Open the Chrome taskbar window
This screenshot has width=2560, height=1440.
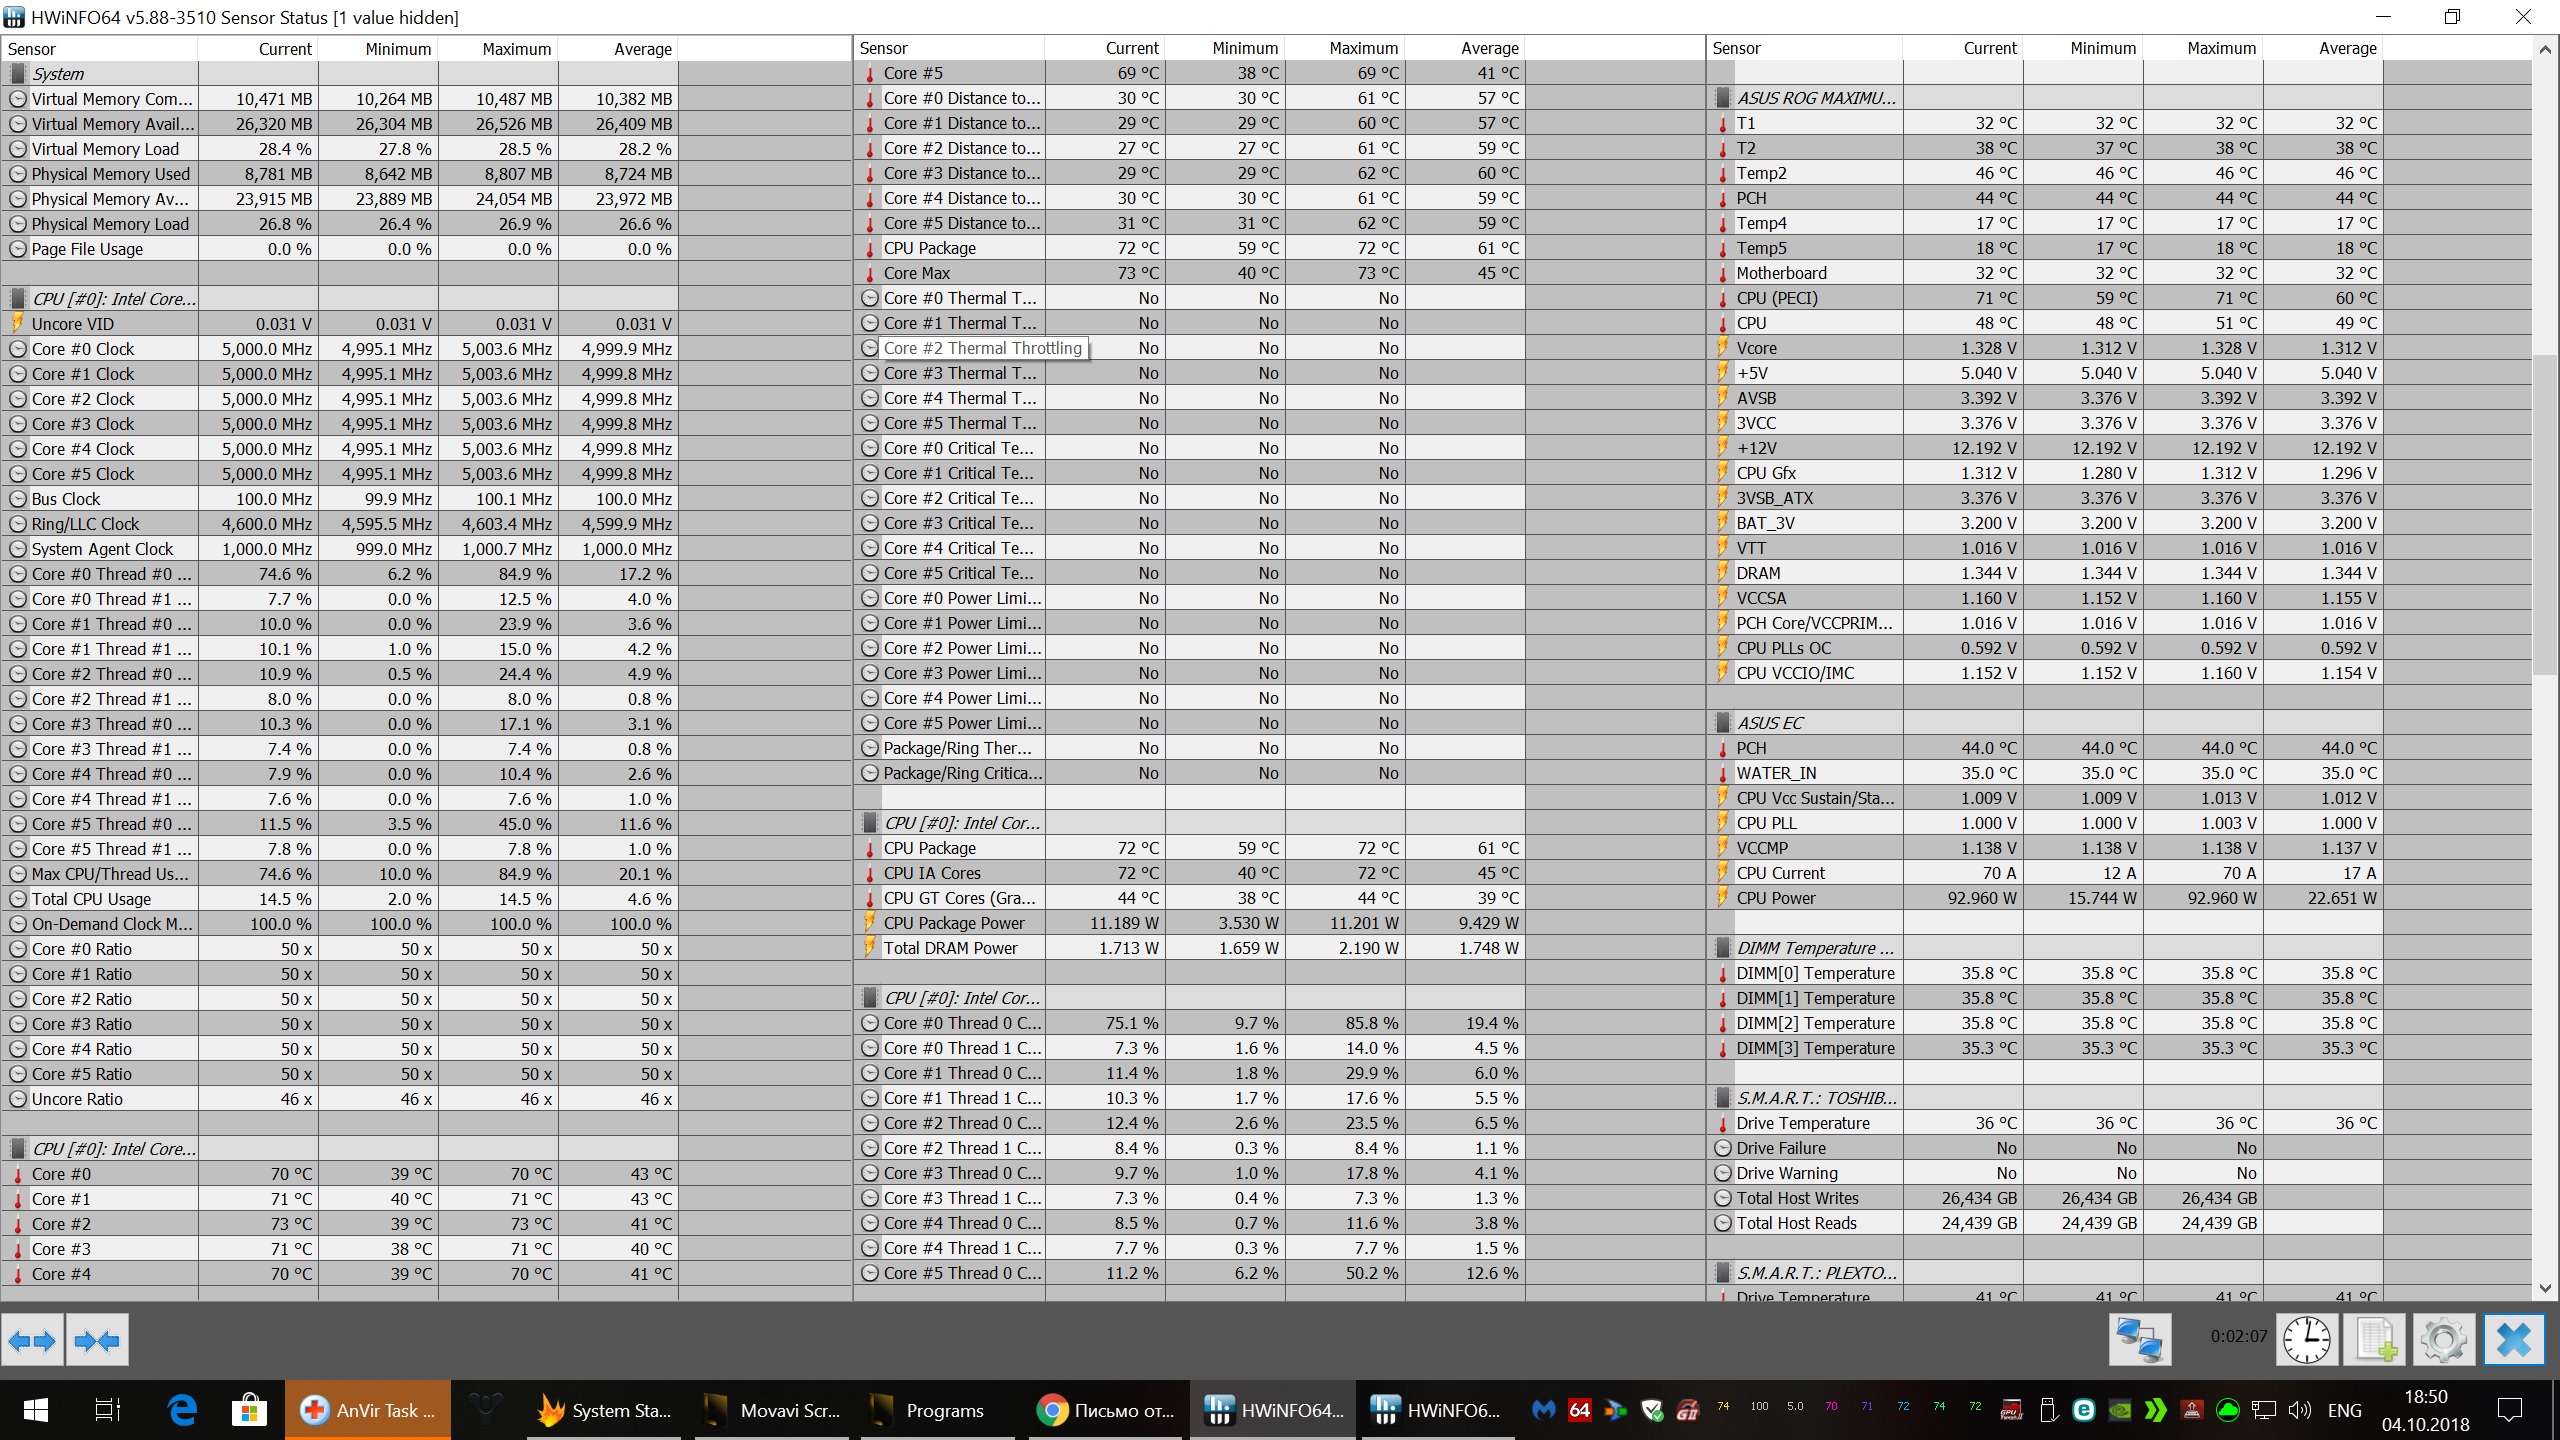[1106, 1410]
